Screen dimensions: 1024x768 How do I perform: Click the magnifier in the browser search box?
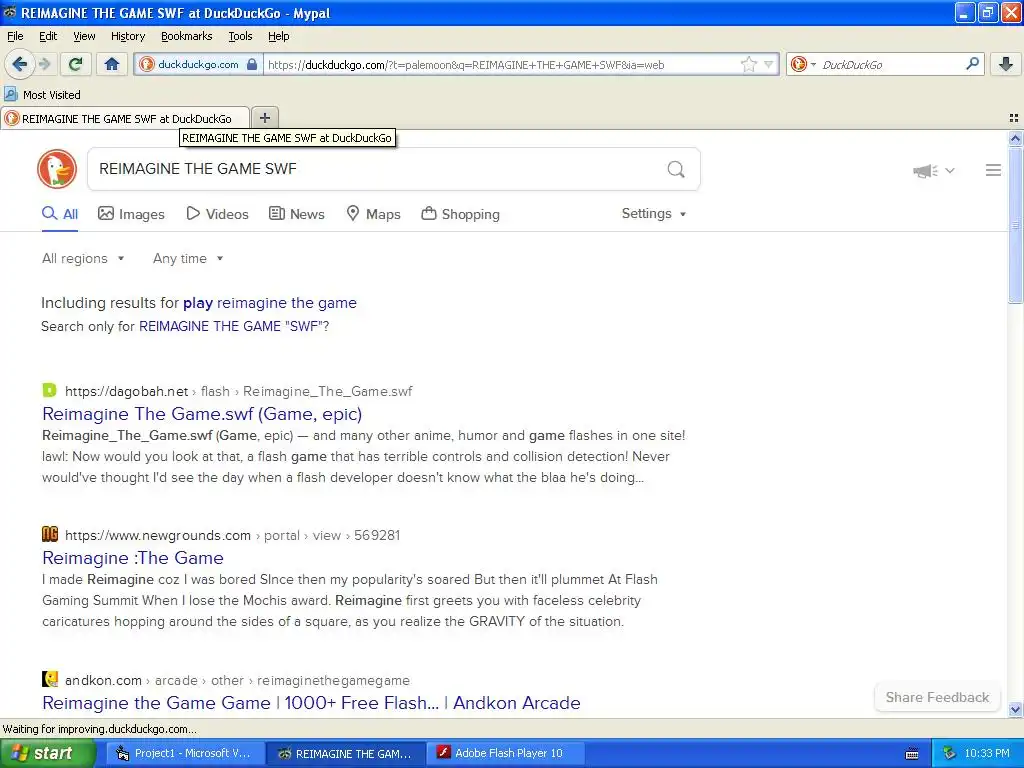point(972,64)
